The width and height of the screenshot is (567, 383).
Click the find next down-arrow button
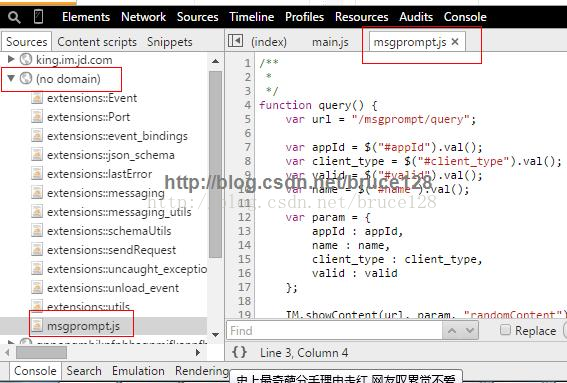tap(469, 330)
